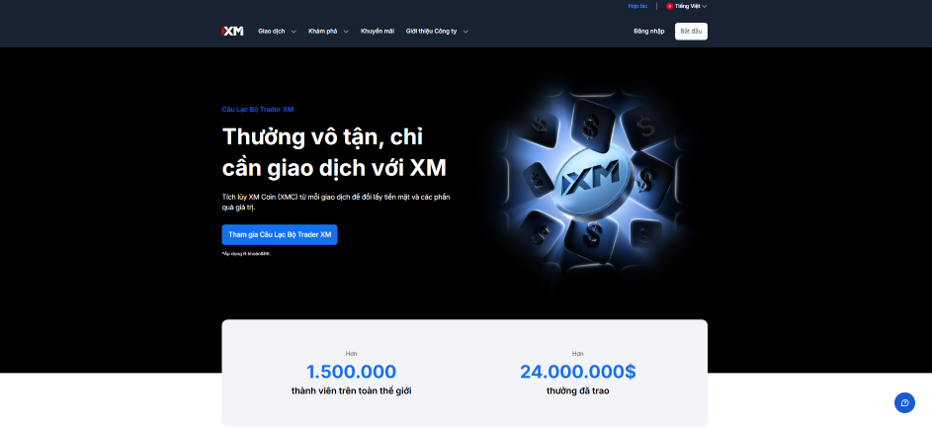Open the Khám phá menu
Viewport: 932px width, 429px height.
[x=323, y=31]
